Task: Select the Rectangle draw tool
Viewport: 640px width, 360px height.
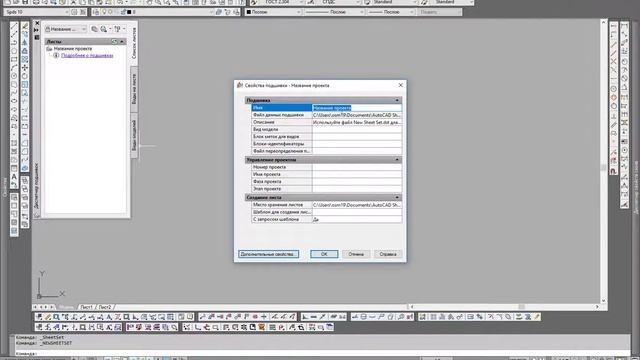Action: (x=14, y=60)
